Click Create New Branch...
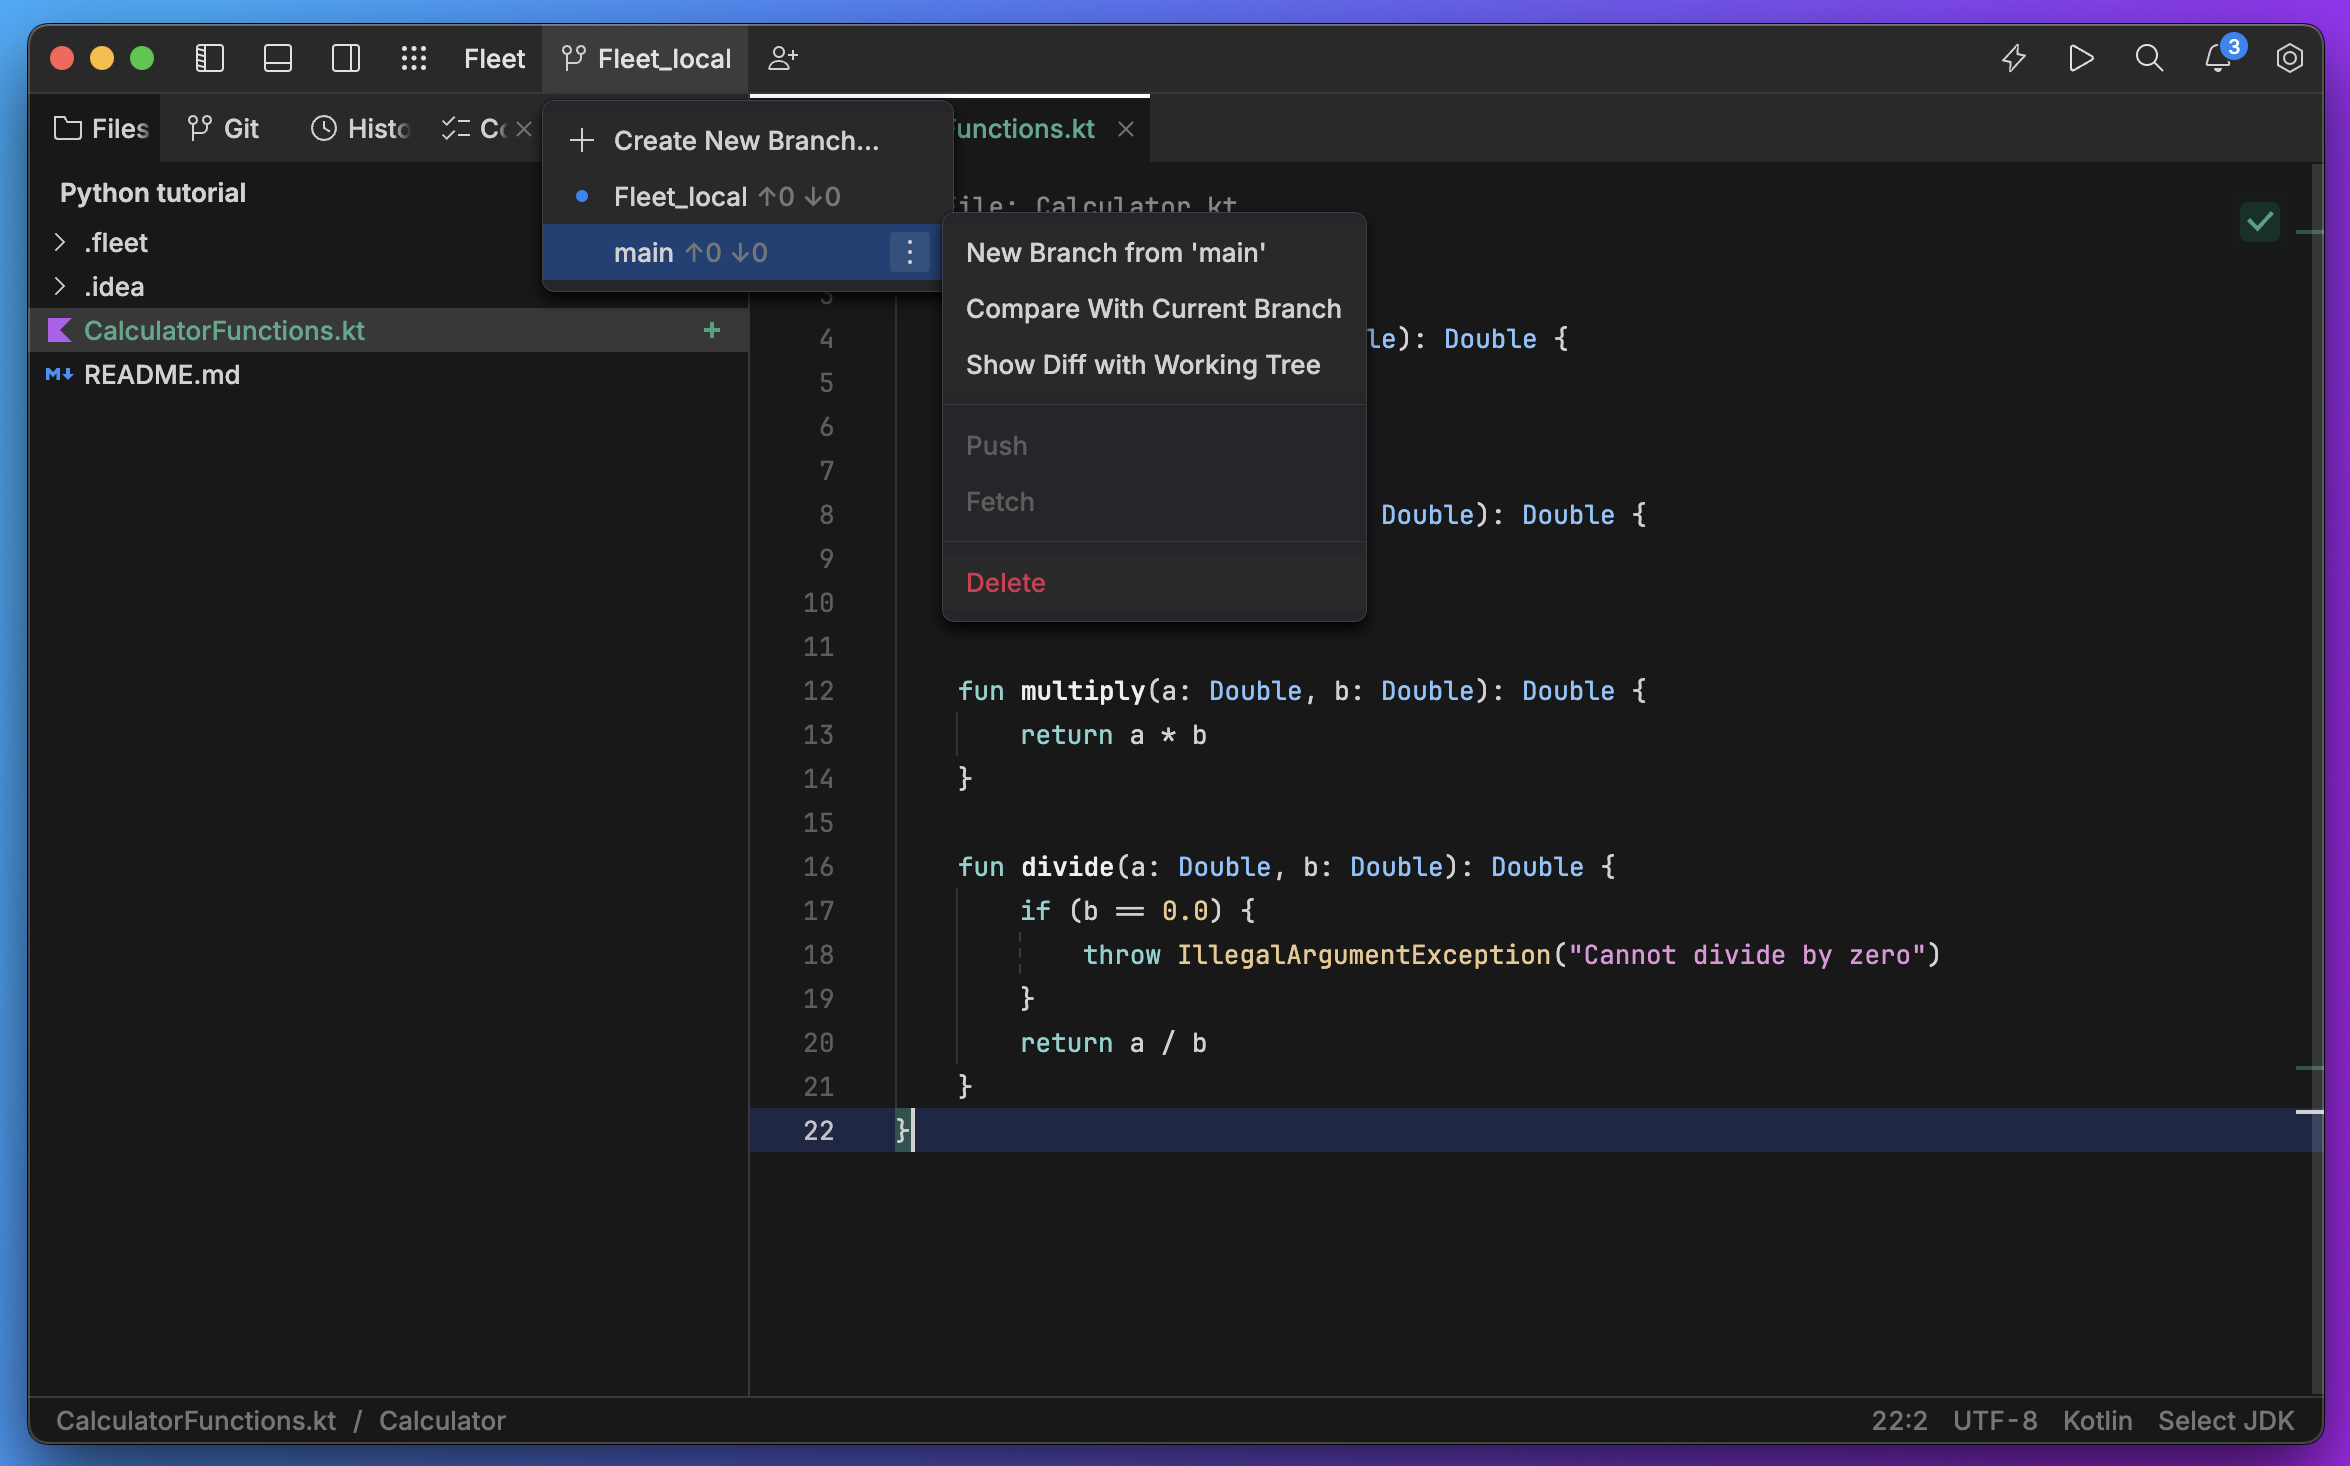This screenshot has height=1466, width=2350. pyautogui.click(x=746, y=141)
